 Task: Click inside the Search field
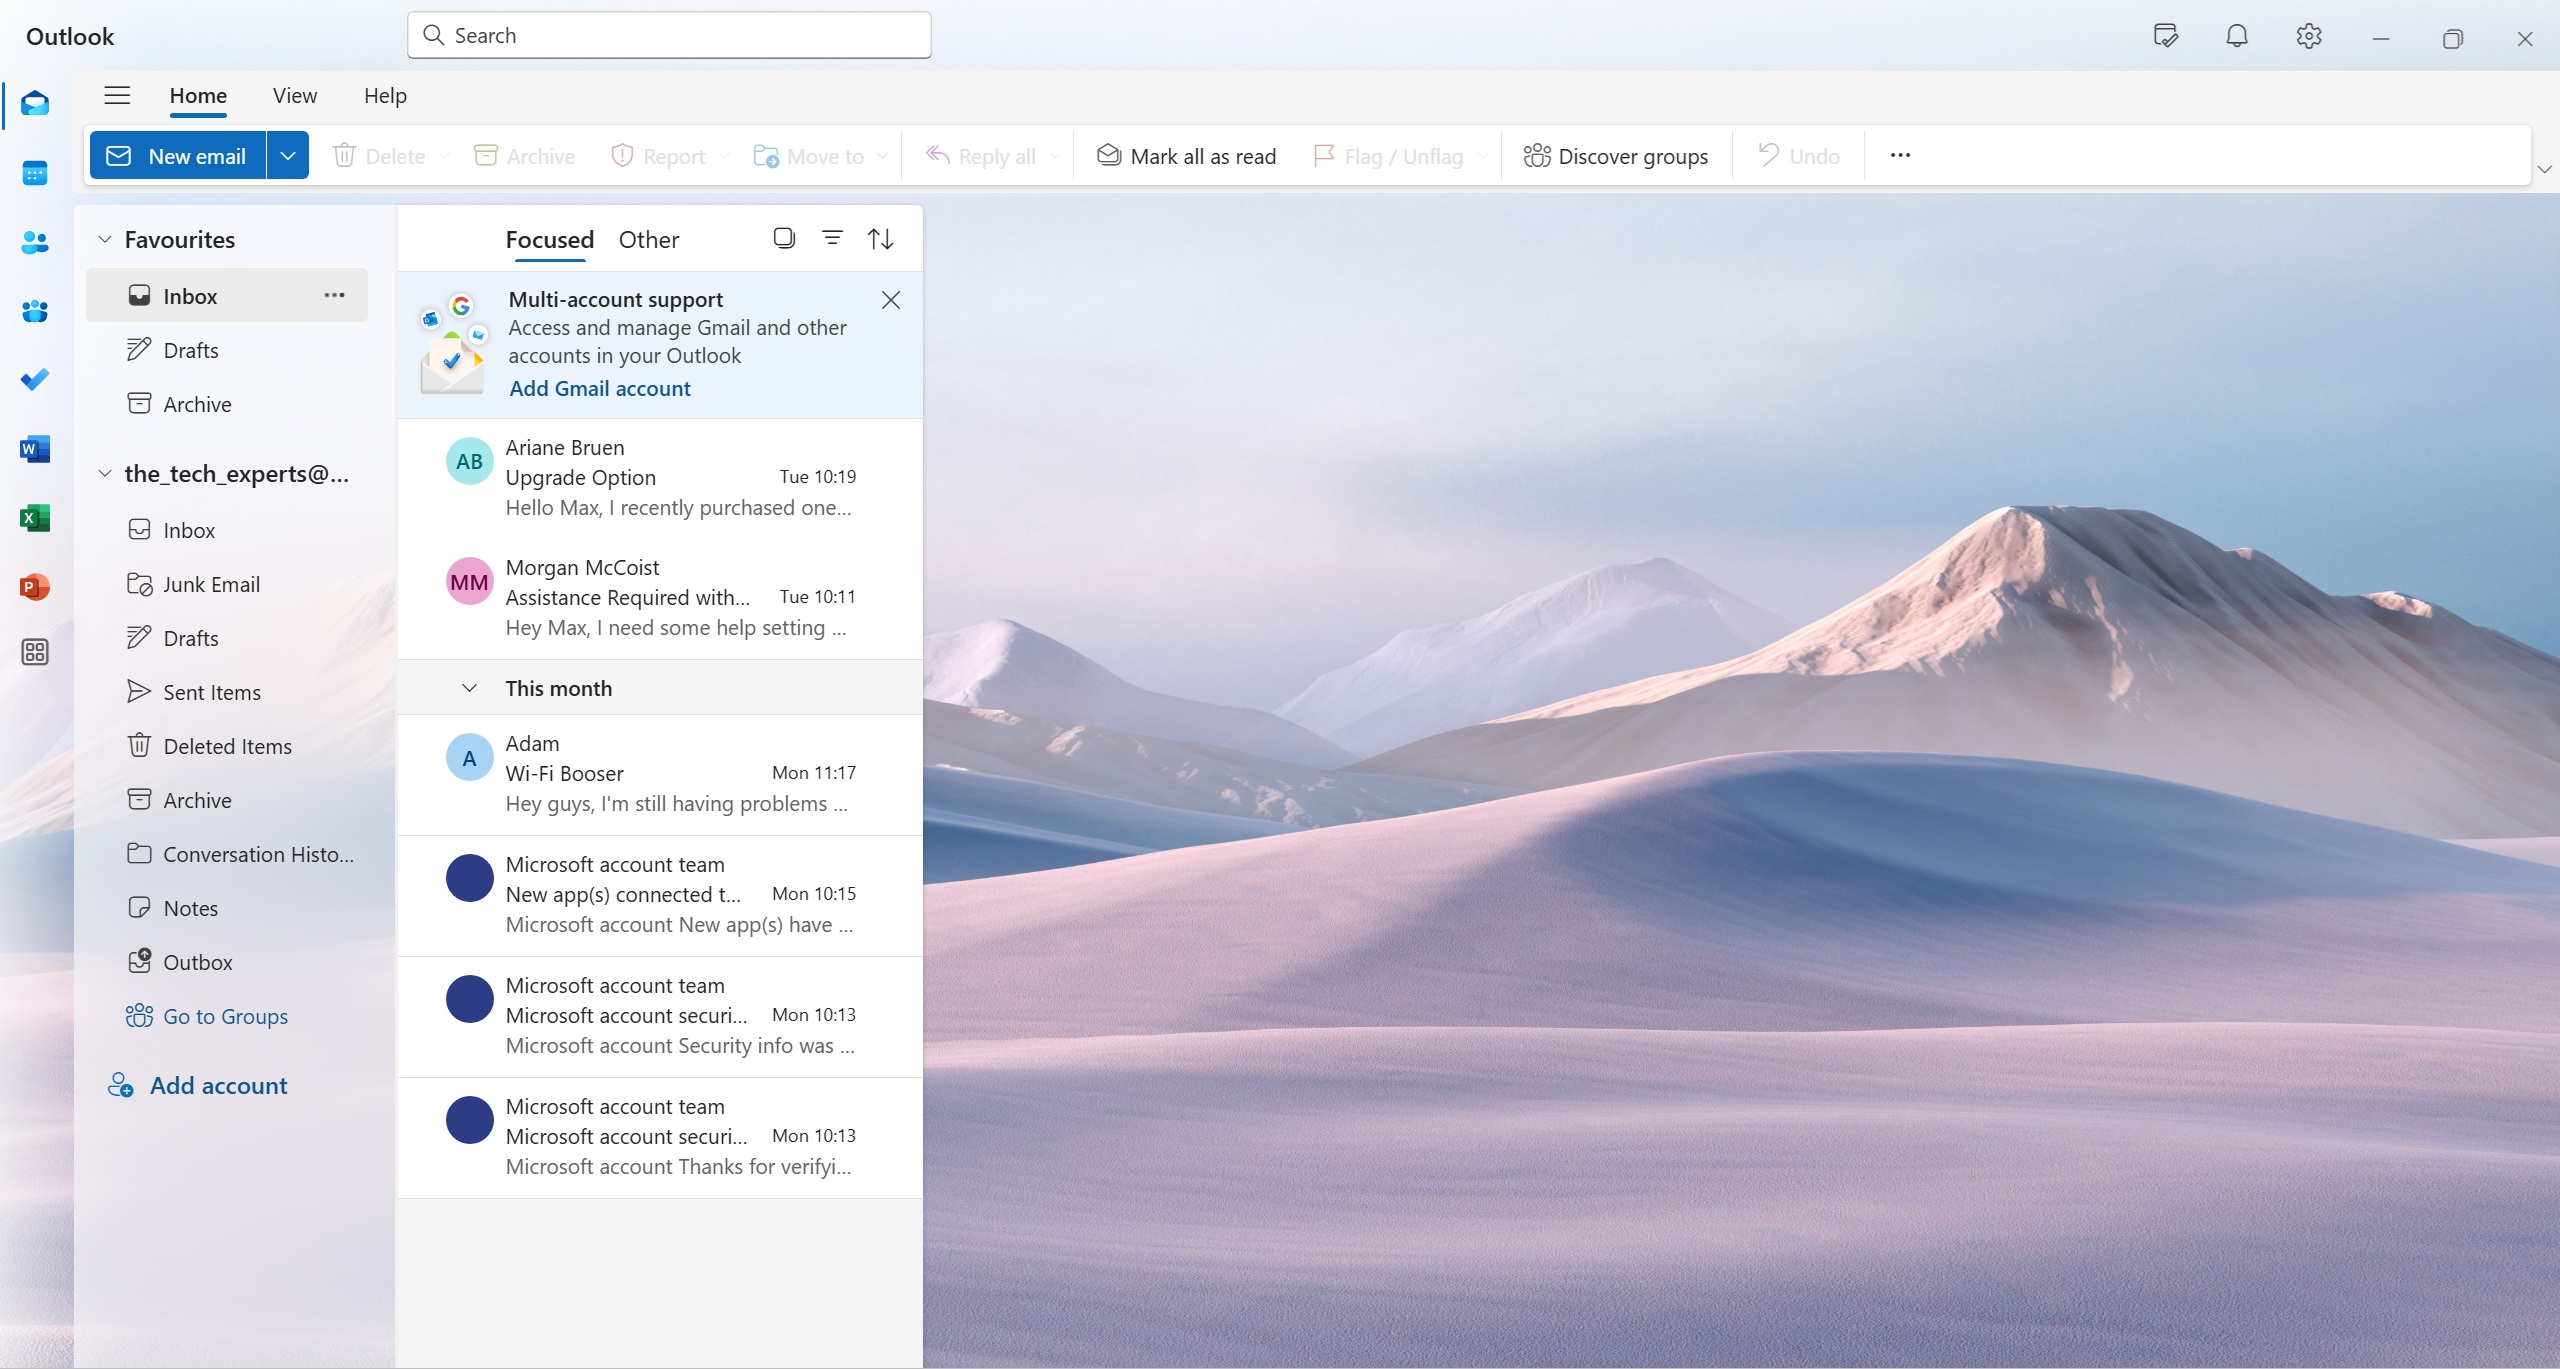coord(667,35)
